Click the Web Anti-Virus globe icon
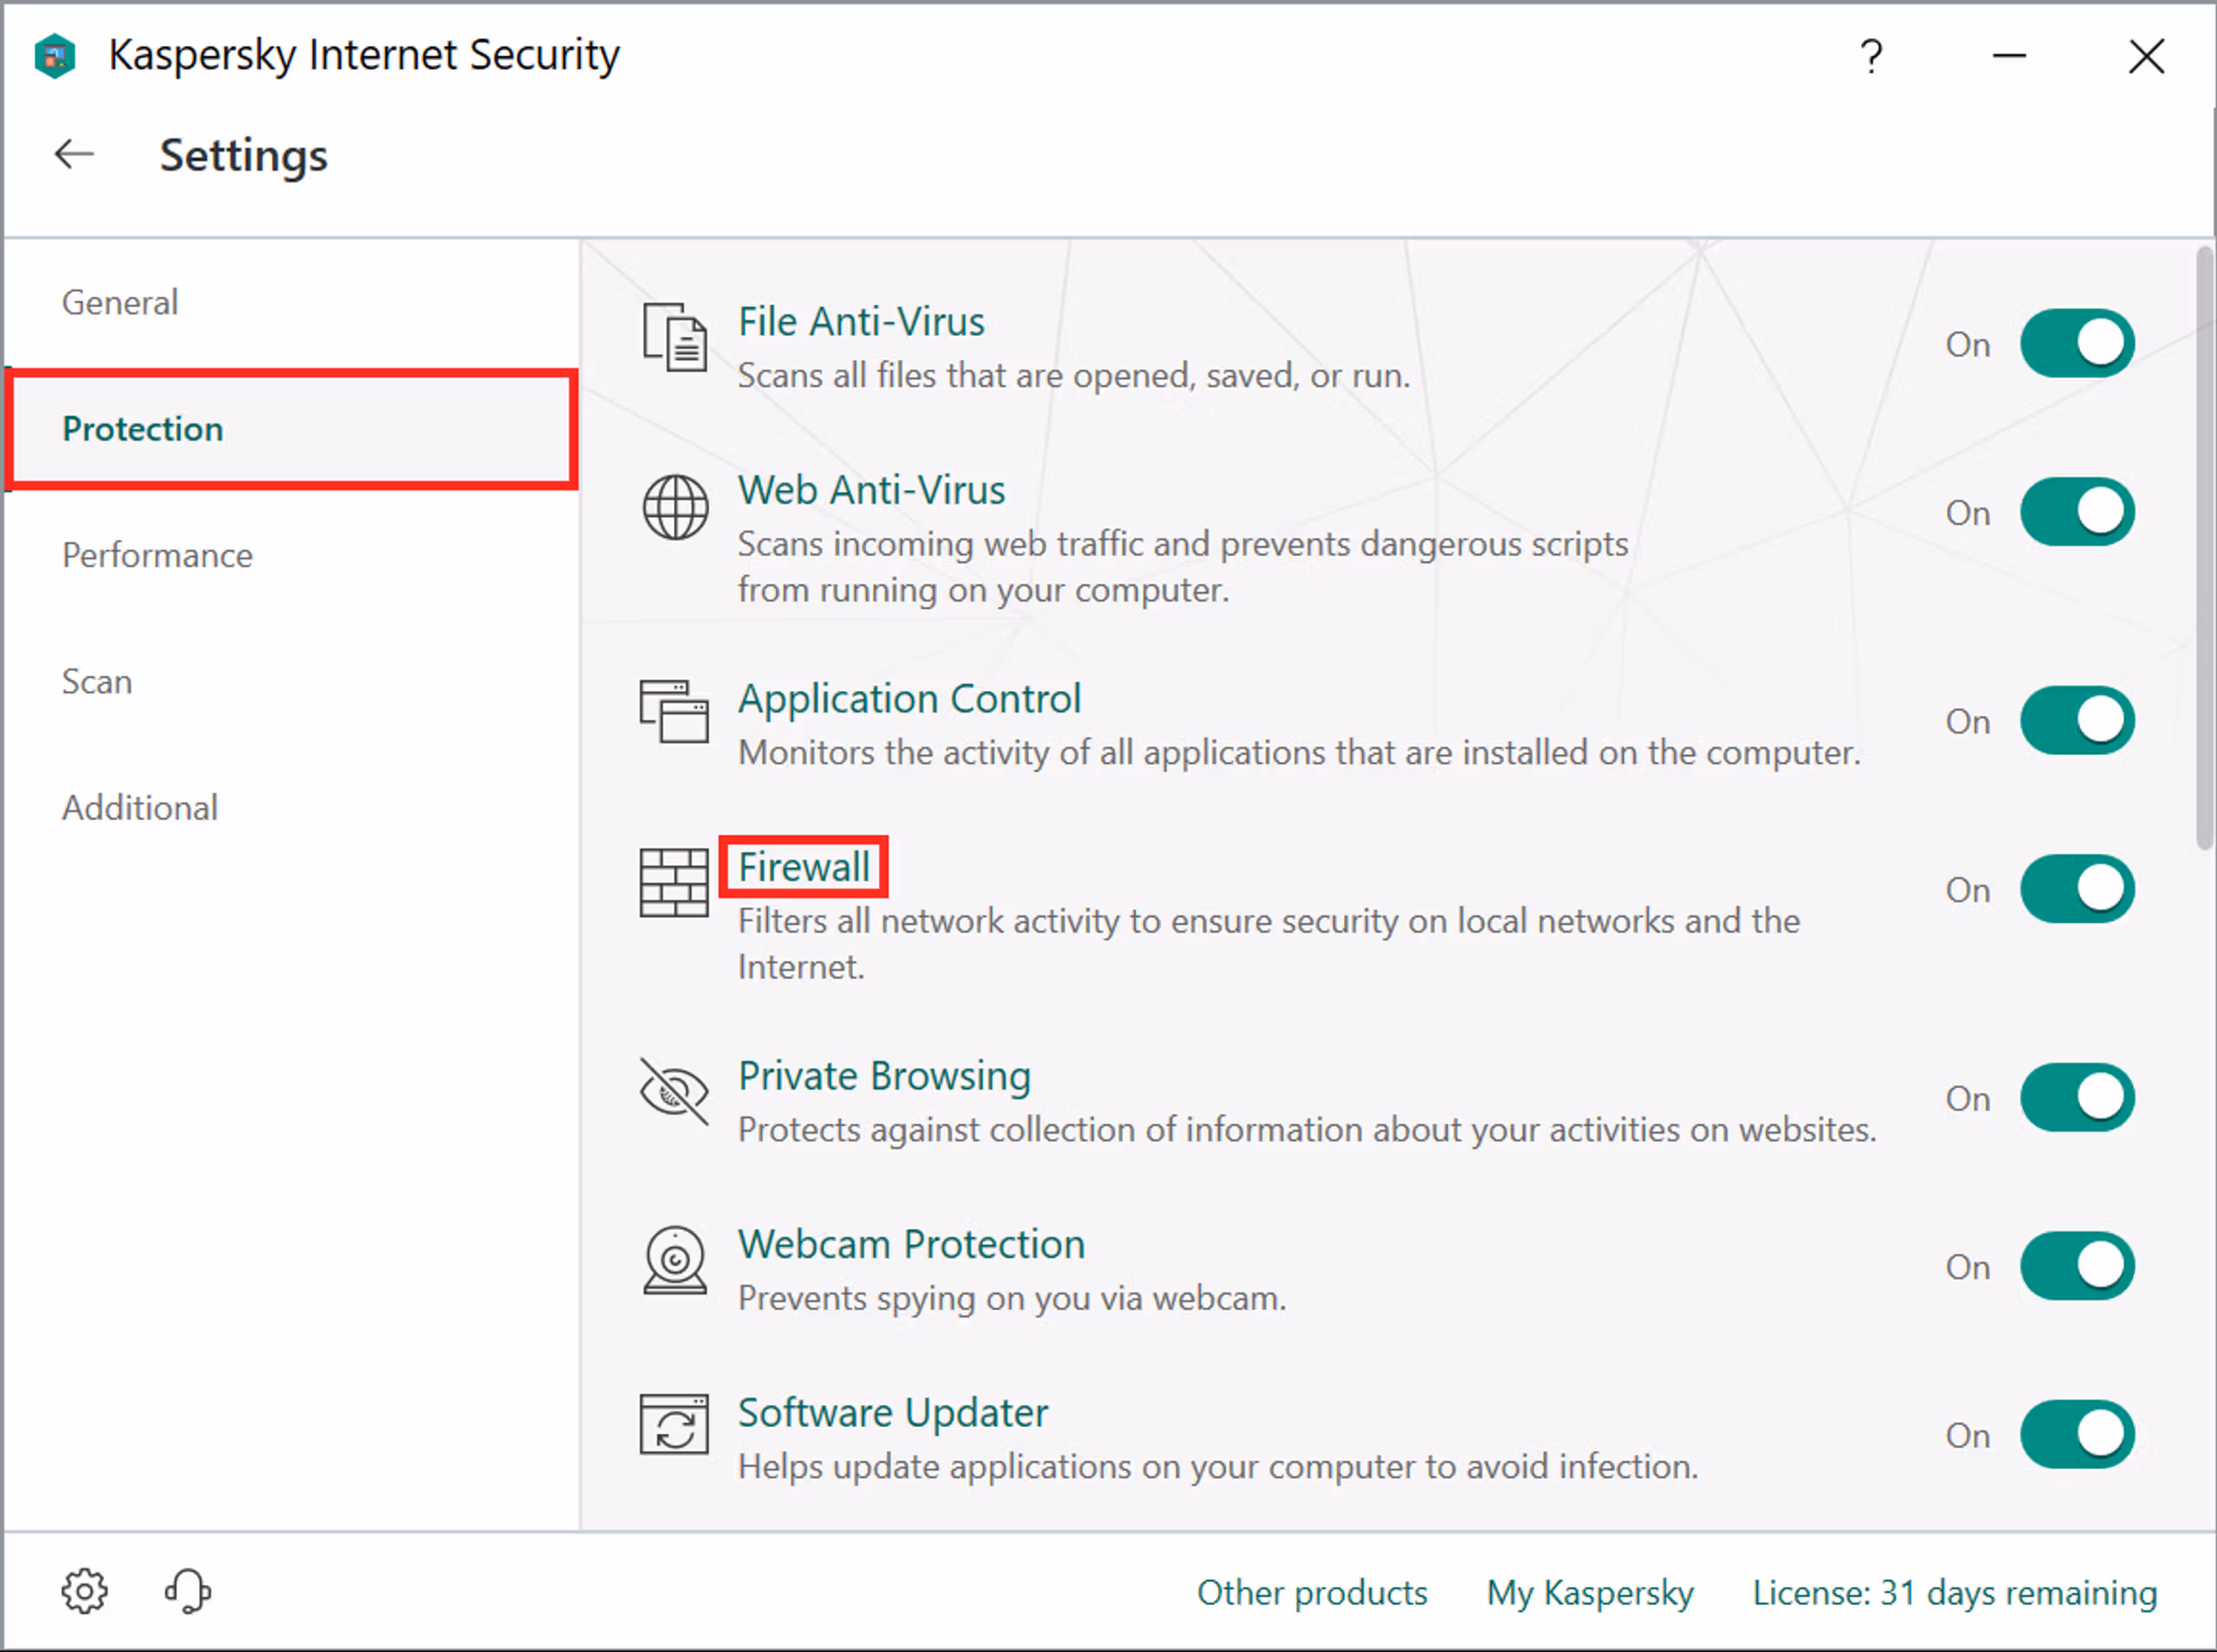This screenshot has height=1652, width=2217. (x=675, y=508)
